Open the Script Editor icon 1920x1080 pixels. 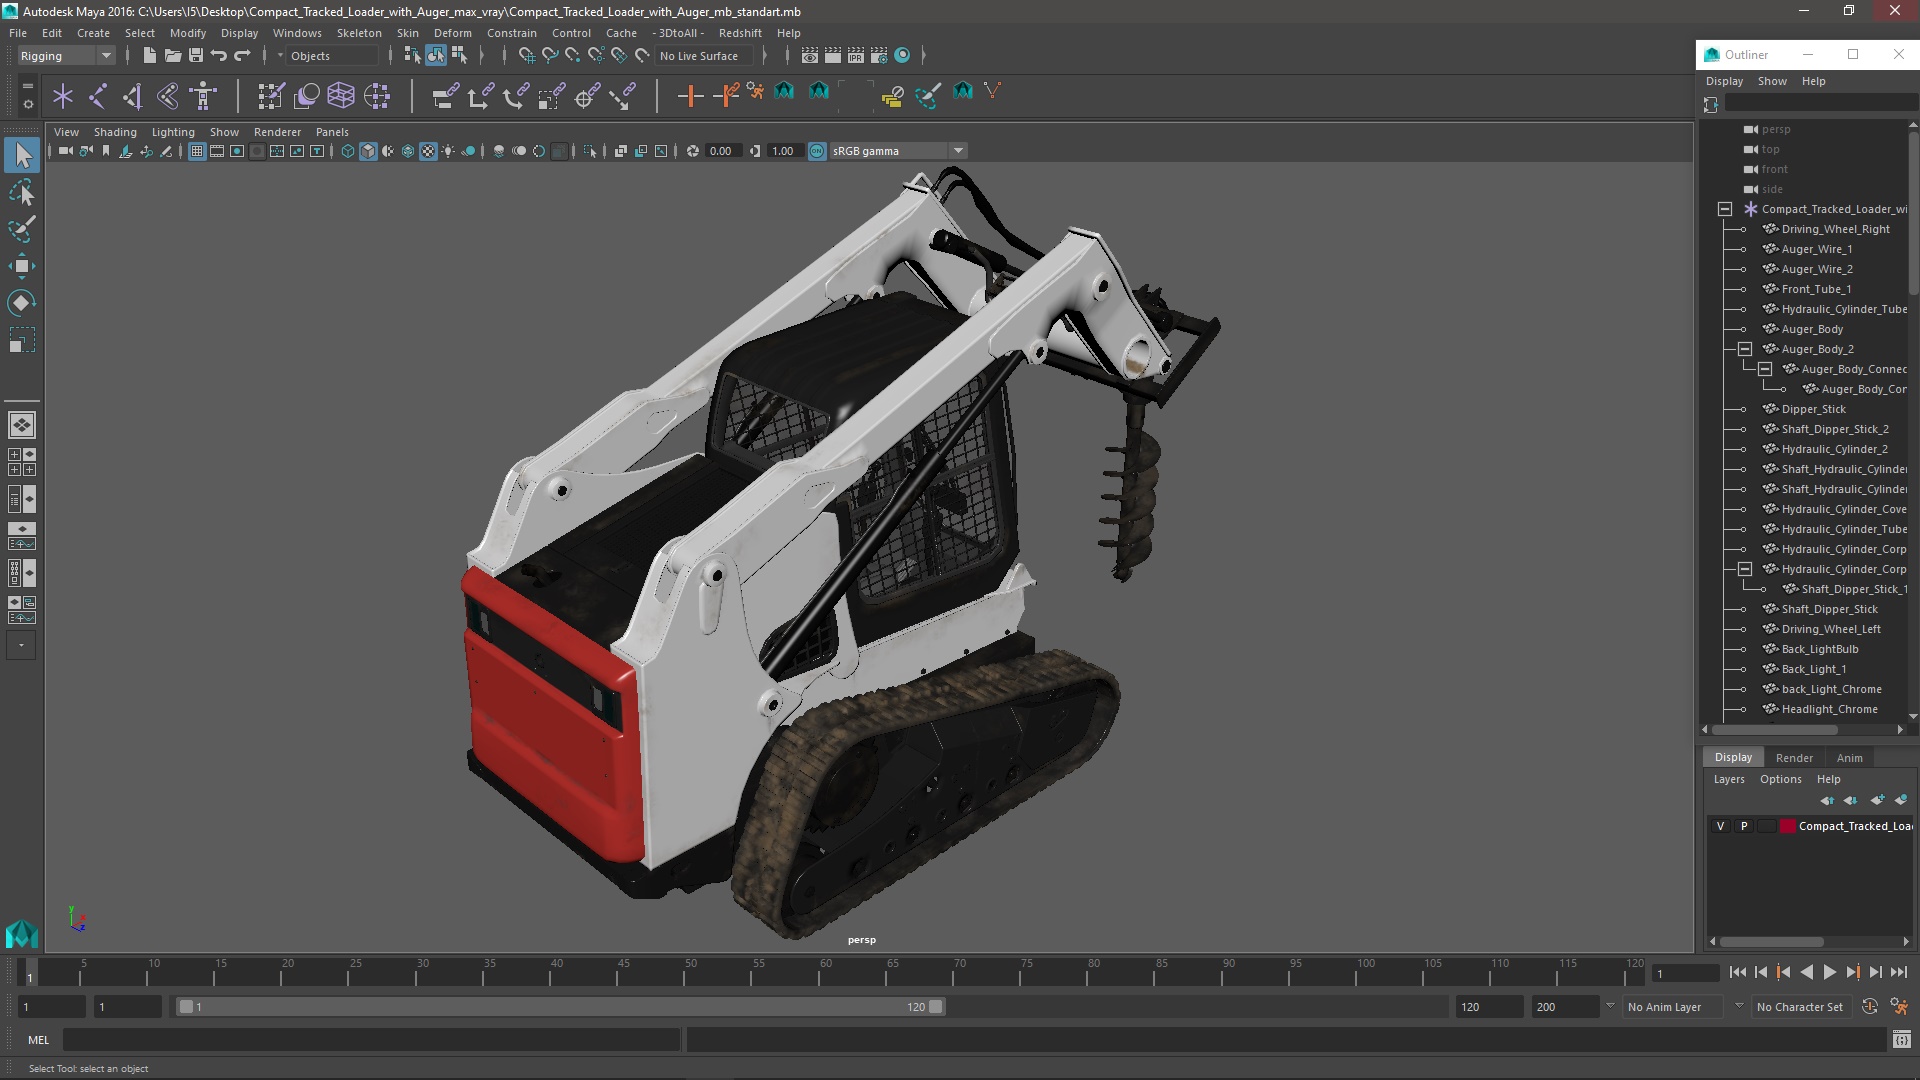point(1901,1040)
